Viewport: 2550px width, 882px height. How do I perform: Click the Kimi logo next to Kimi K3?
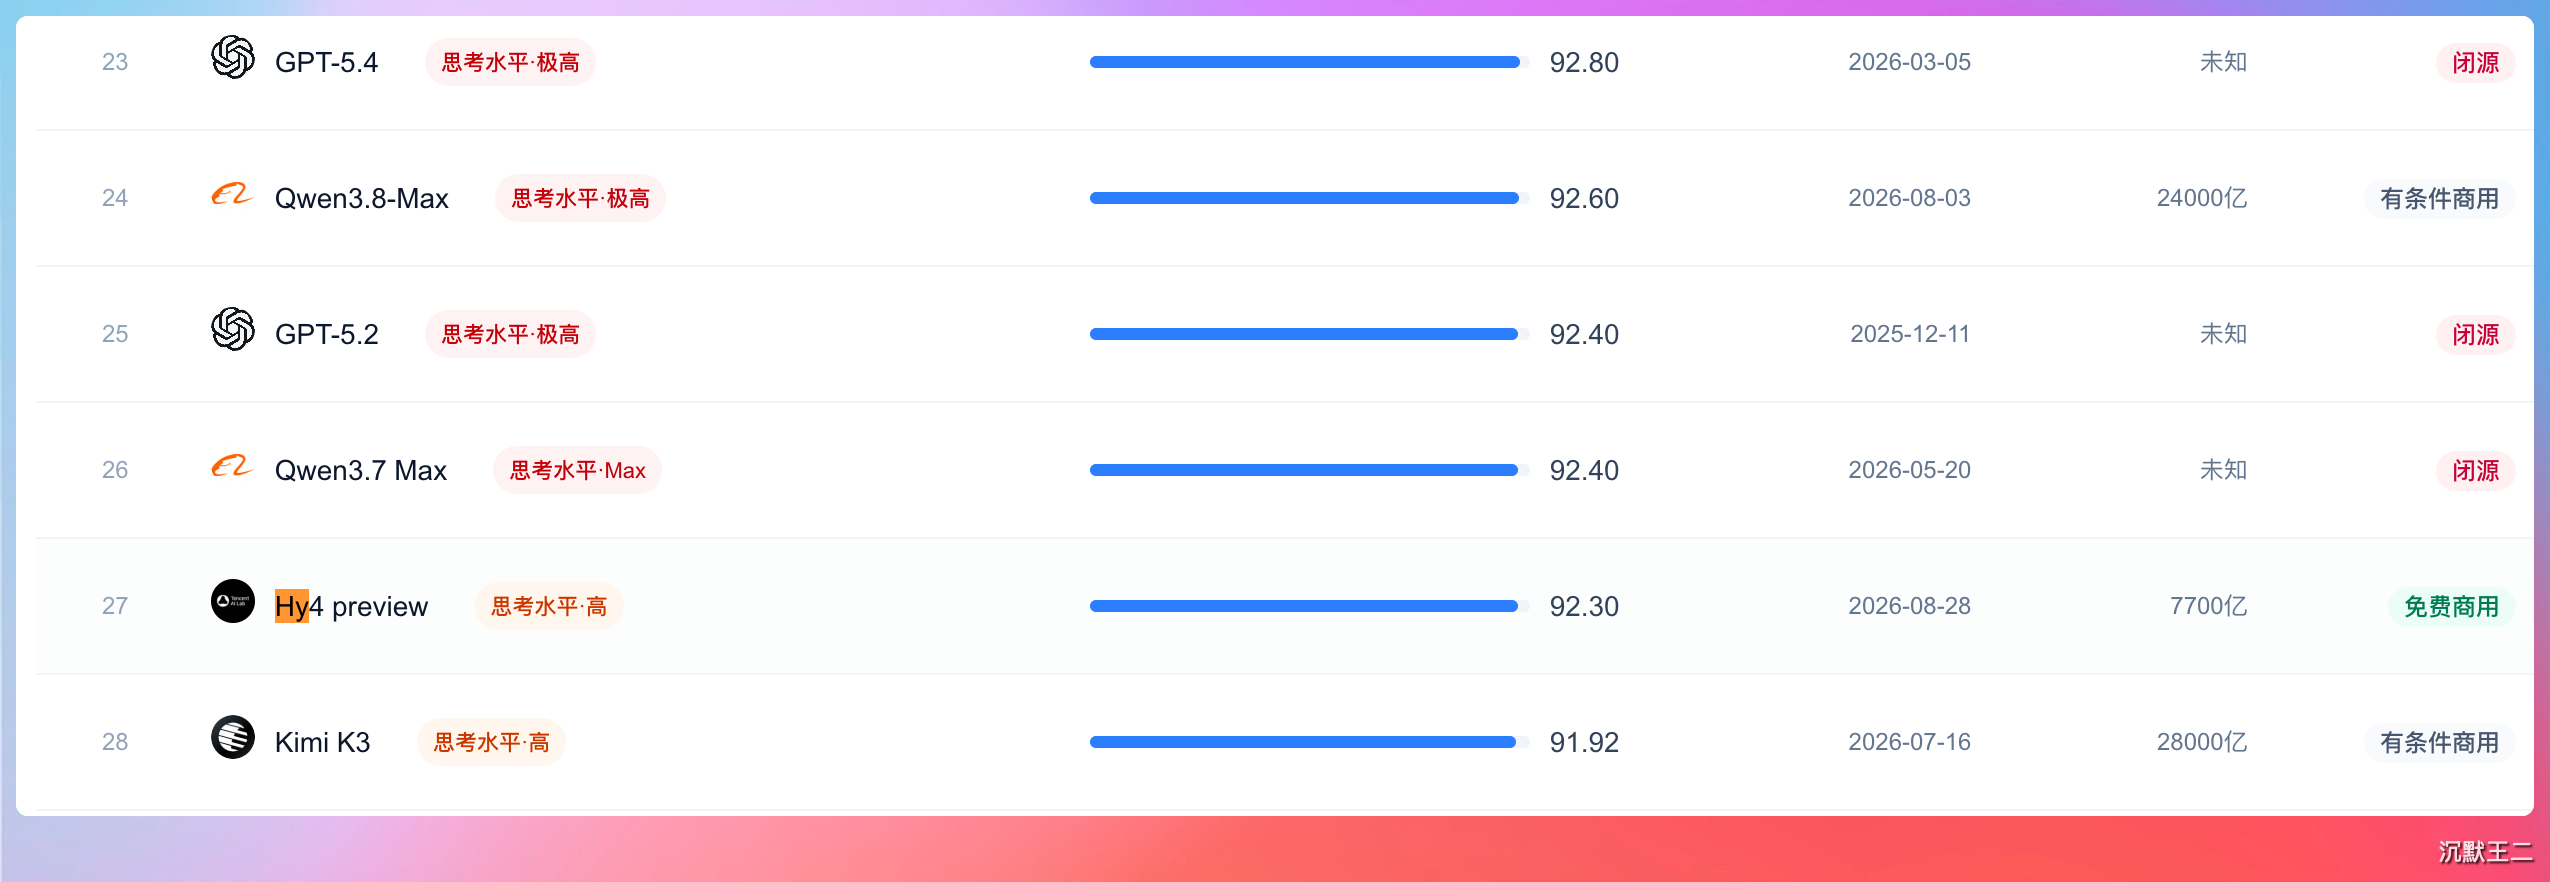click(233, 737)
